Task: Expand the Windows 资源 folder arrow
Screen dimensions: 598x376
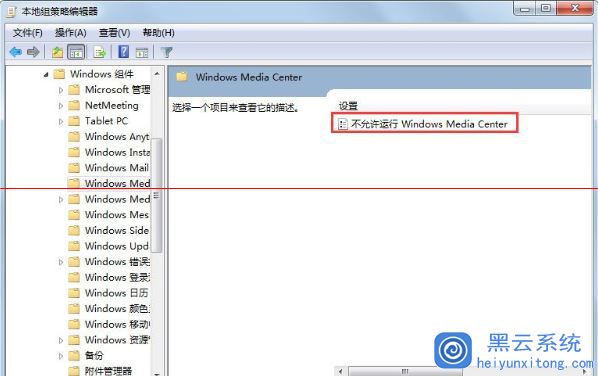Action: [x=61, y=340]
